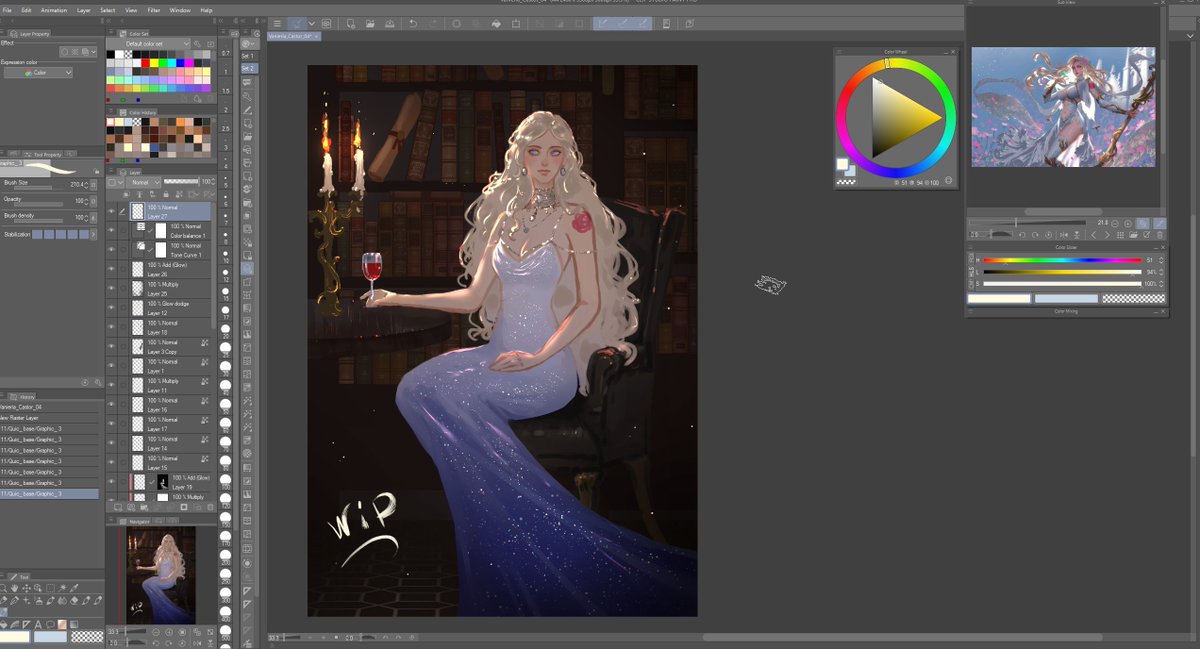Viewport: 1200px width, 649px height.
Task: Zoom out the Sub View image
Action: pos(1115,223)
